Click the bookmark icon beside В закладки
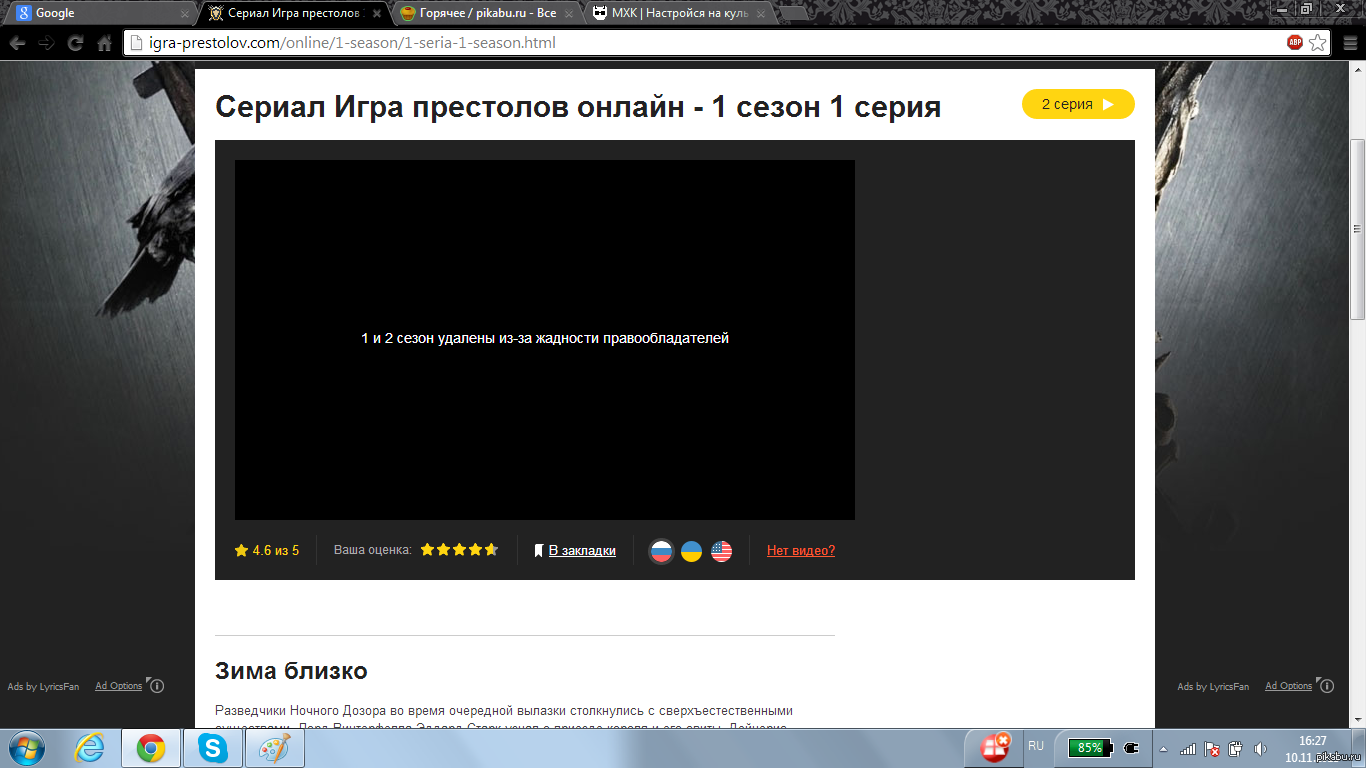Viewport: 1366px width, 768px height. click(x=539, y=551)
